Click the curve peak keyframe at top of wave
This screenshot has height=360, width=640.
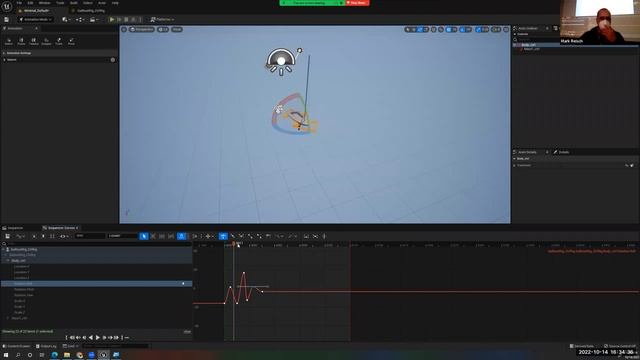point(244,272)
